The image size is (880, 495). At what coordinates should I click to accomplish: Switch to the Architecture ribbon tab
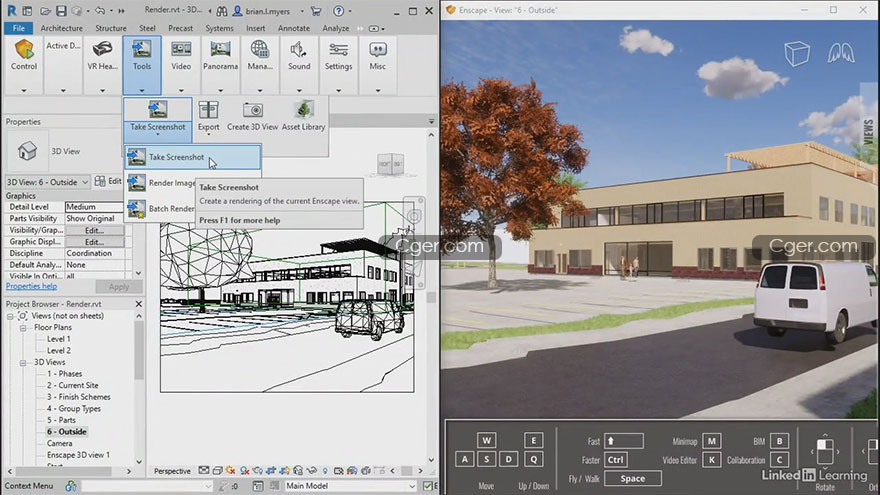[62, 28]
